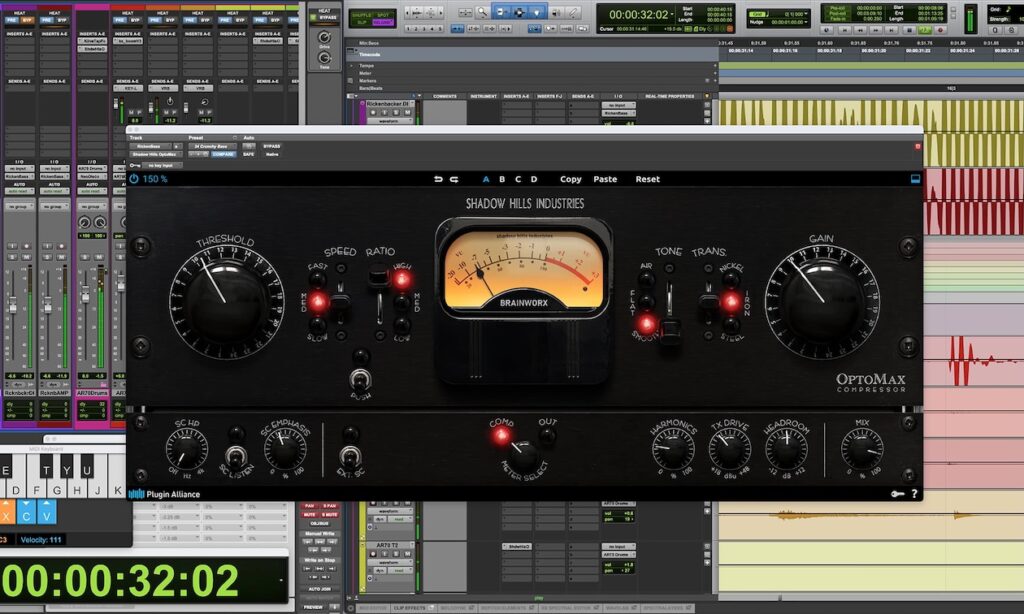The width and height of the screenshot is (1024, 614).
Task: Open the Shadow Hills OptoMax insert selector
Action: [x=156, y=154]
